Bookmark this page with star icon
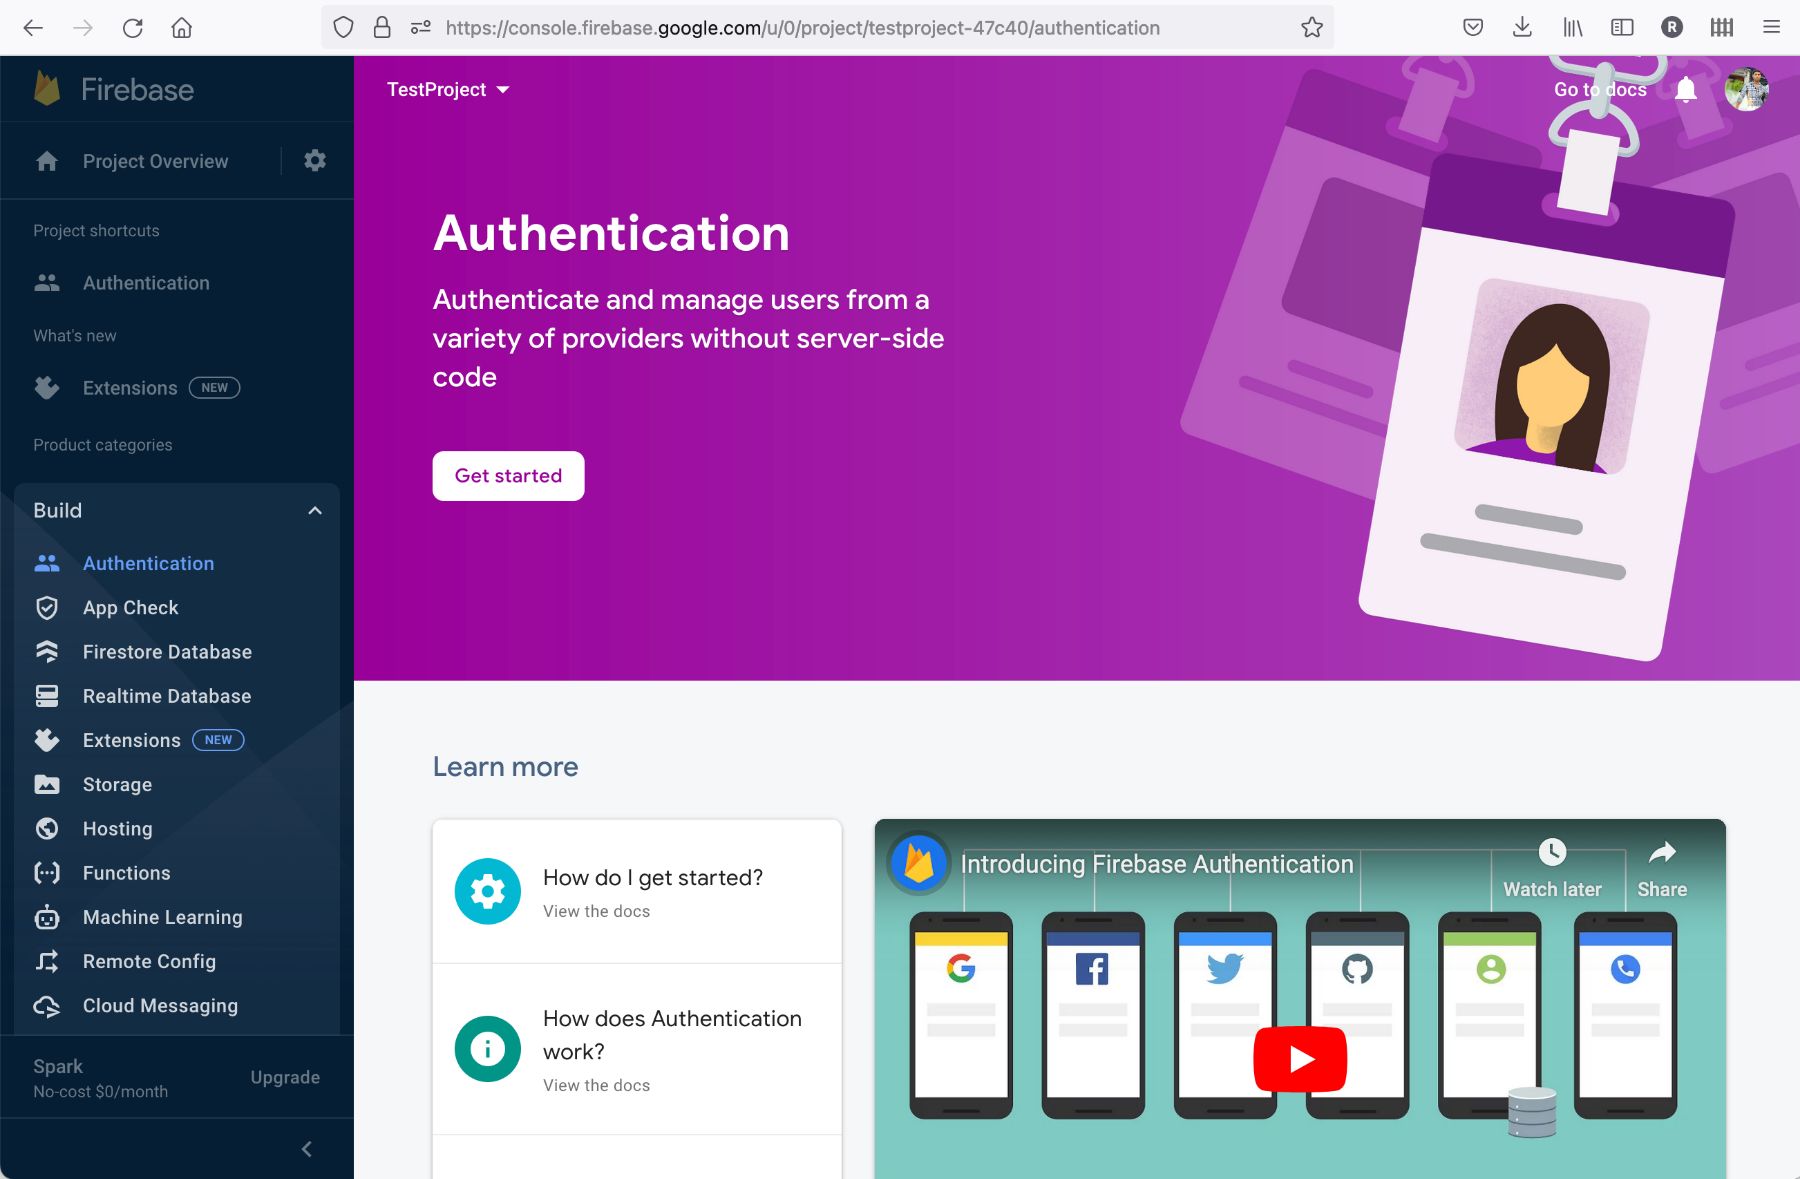 click(1312, 28)
